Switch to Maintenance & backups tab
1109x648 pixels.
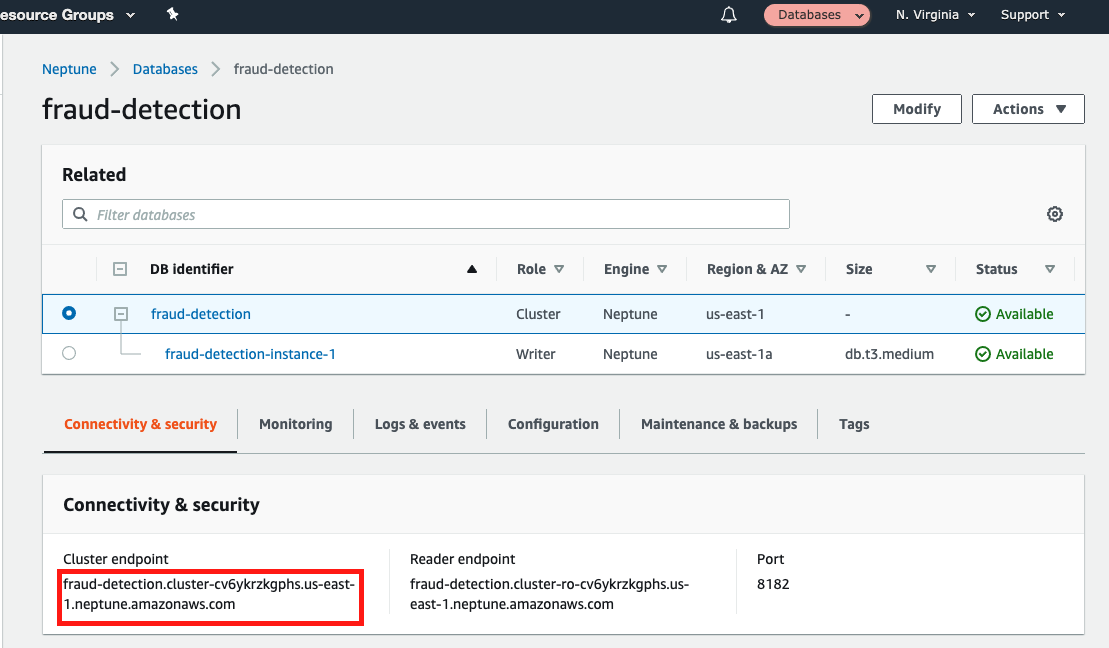tap(719, 424)
